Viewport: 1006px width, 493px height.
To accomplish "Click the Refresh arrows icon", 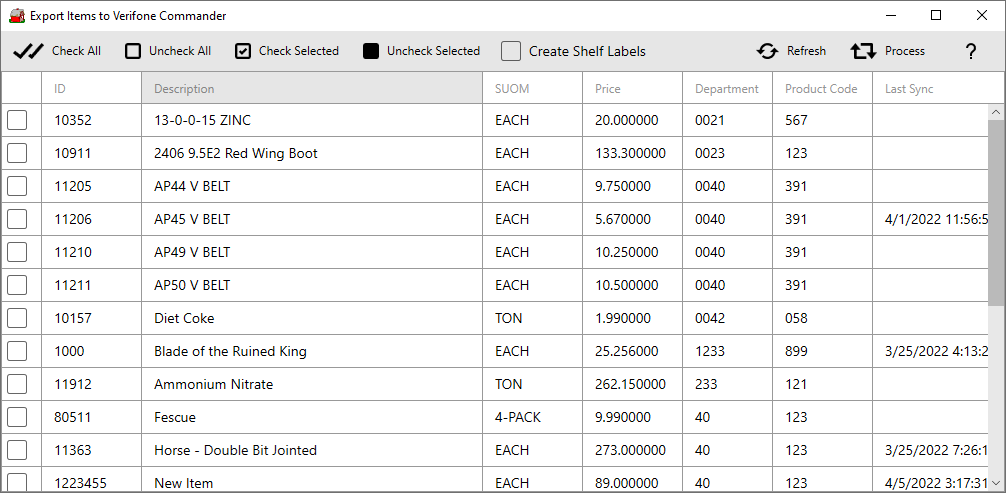I will pos(767,51).
